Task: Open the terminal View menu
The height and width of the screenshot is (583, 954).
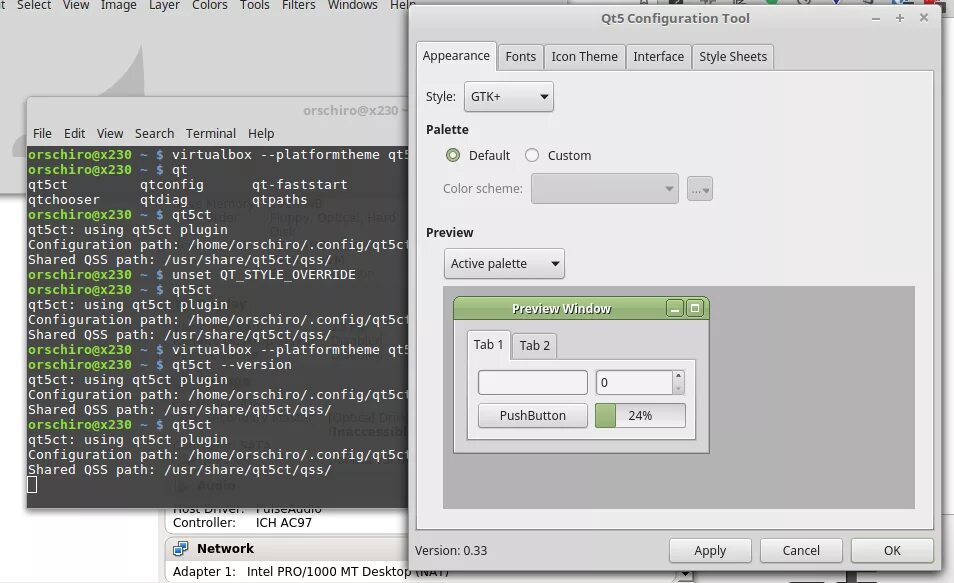Action: (x=110, y=133)
